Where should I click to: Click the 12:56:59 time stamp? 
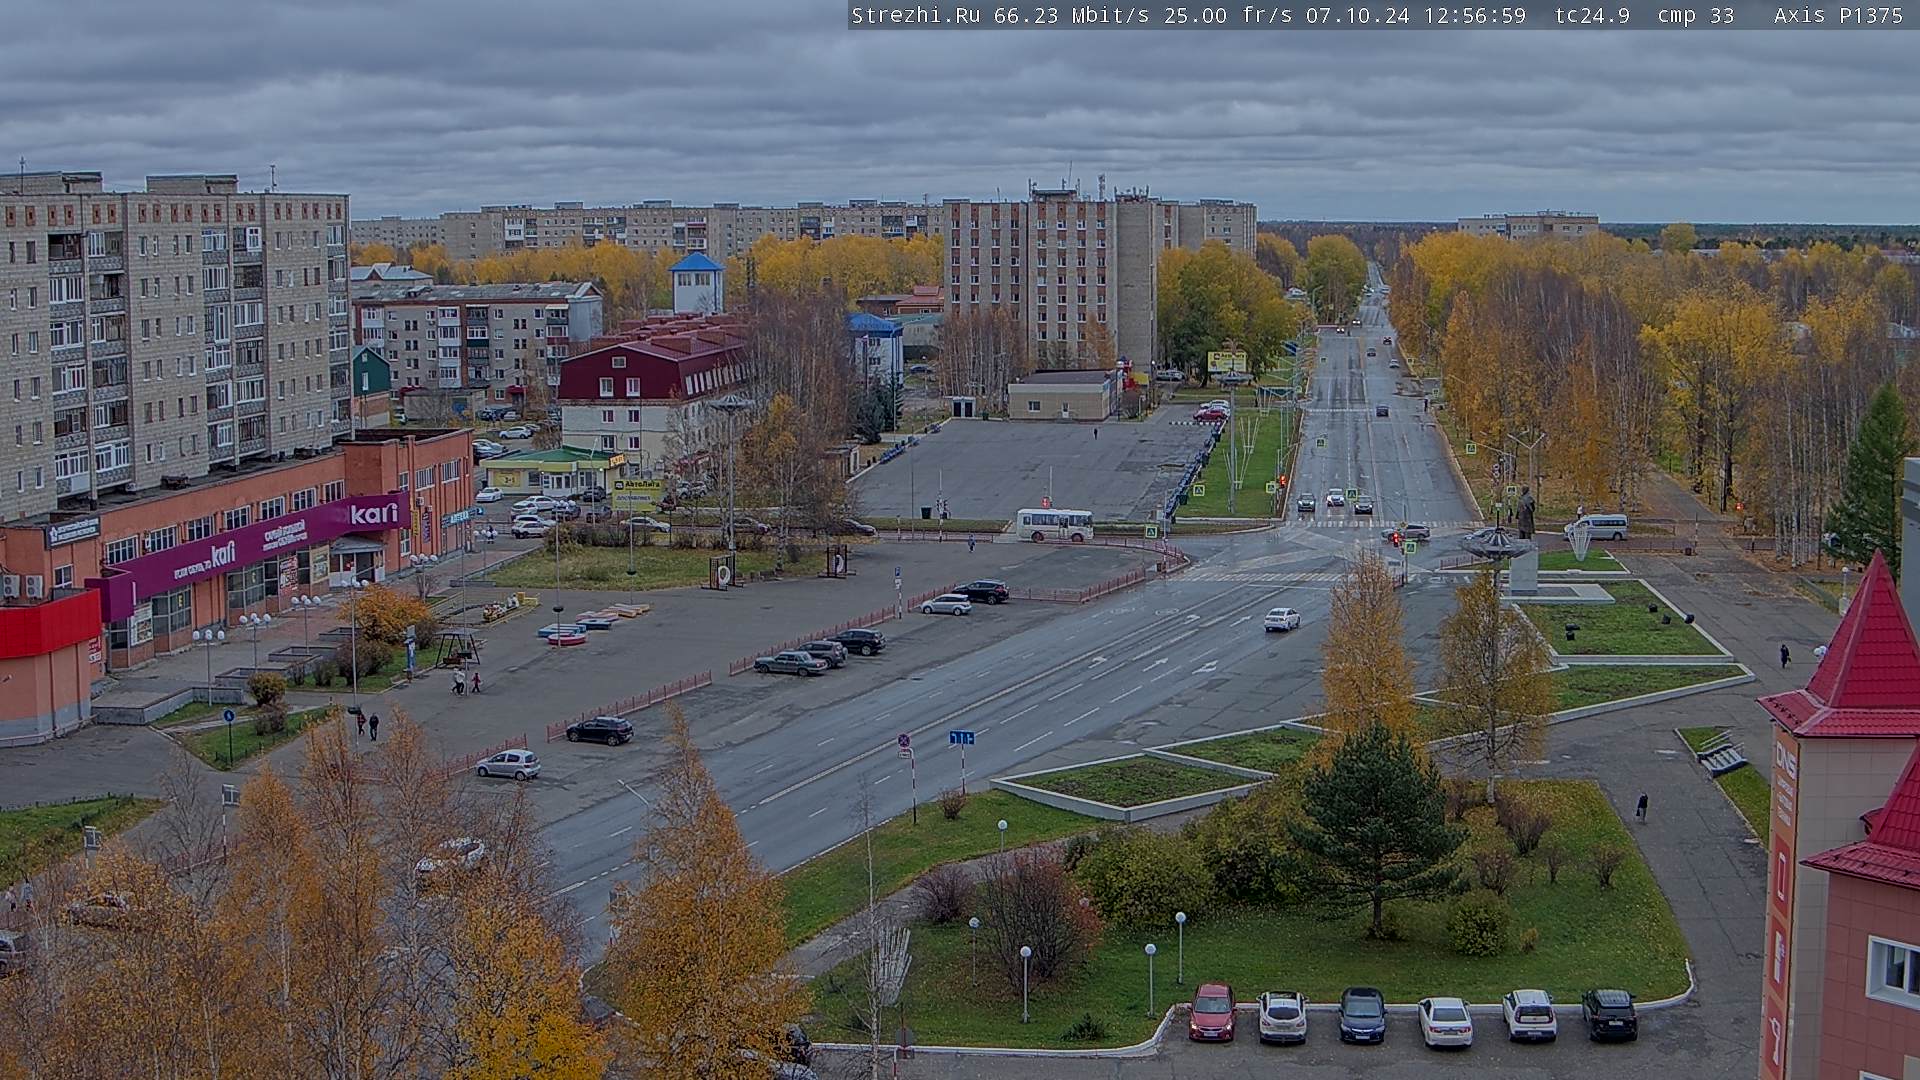click(x=1475, y=15)
